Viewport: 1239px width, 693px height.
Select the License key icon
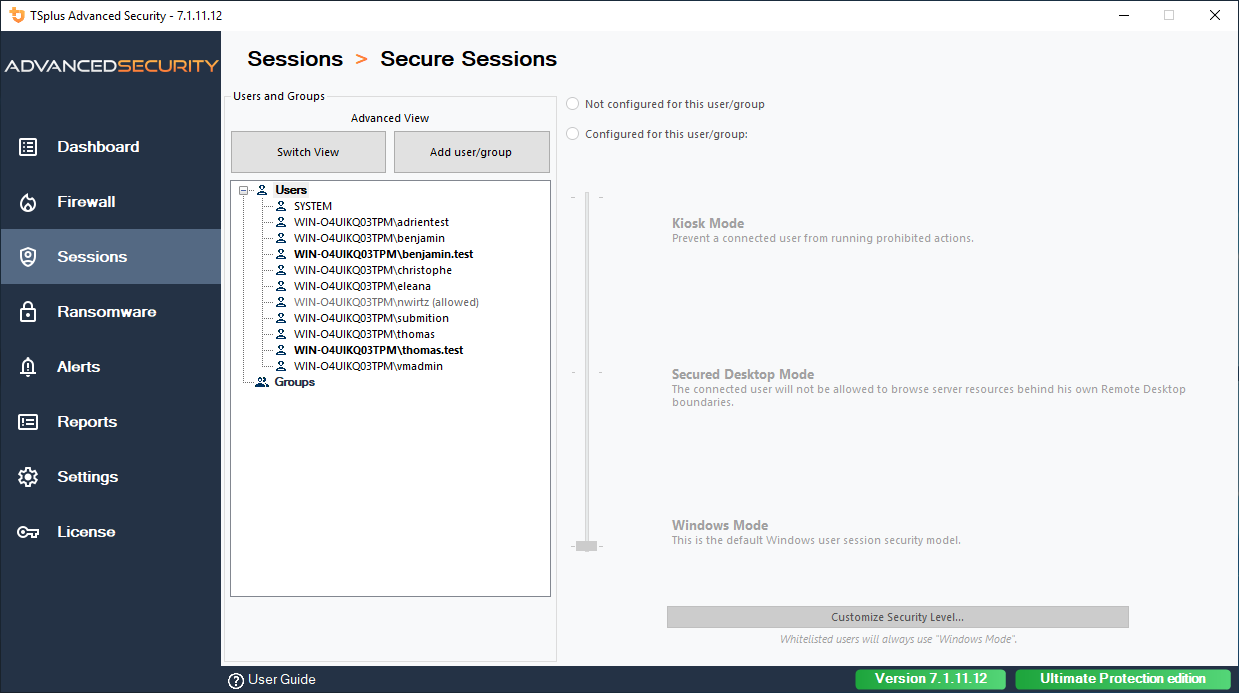(x=27, y=531)
